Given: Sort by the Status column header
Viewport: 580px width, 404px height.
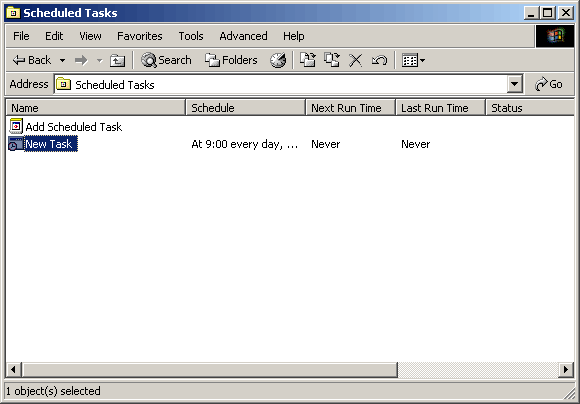Looking at the screenshot, I should point(530,108).
